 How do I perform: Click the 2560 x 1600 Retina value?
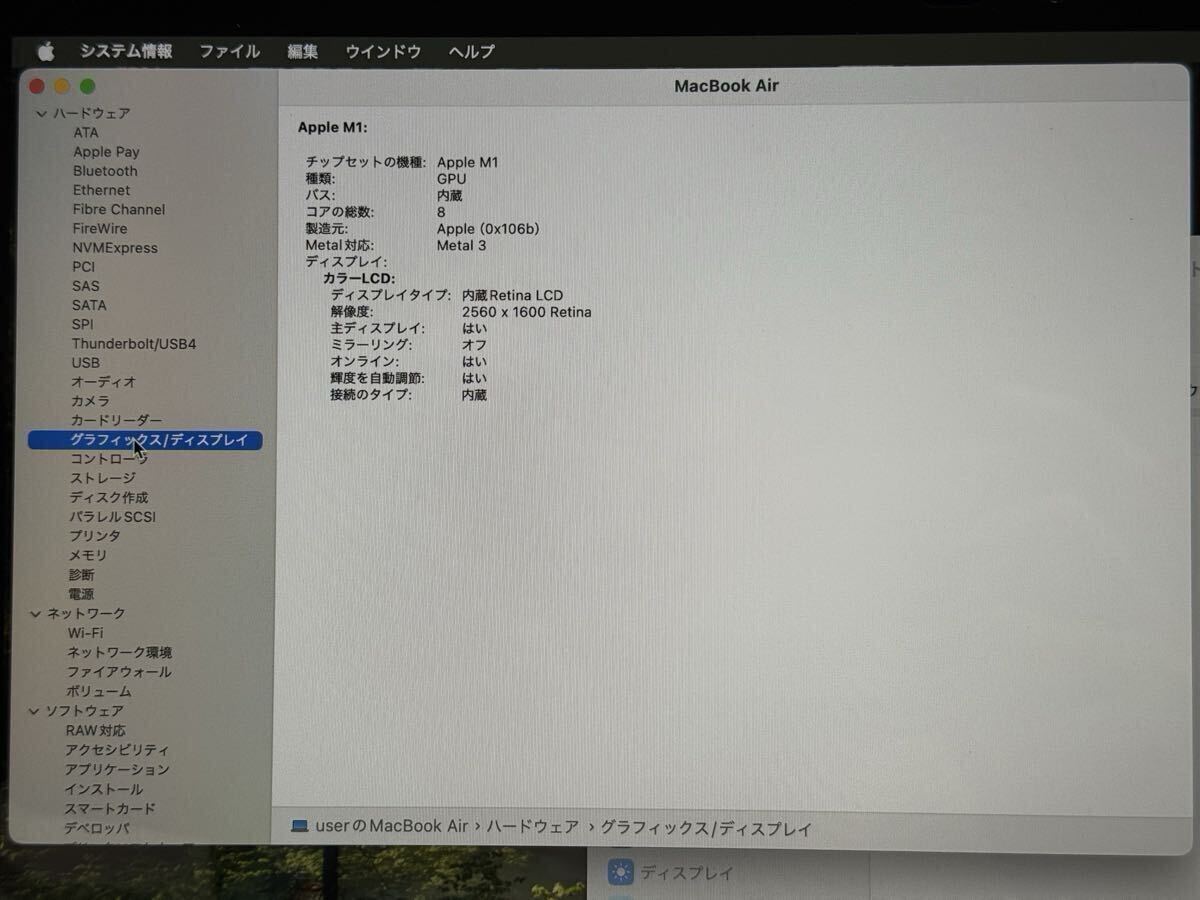point(526,312)
